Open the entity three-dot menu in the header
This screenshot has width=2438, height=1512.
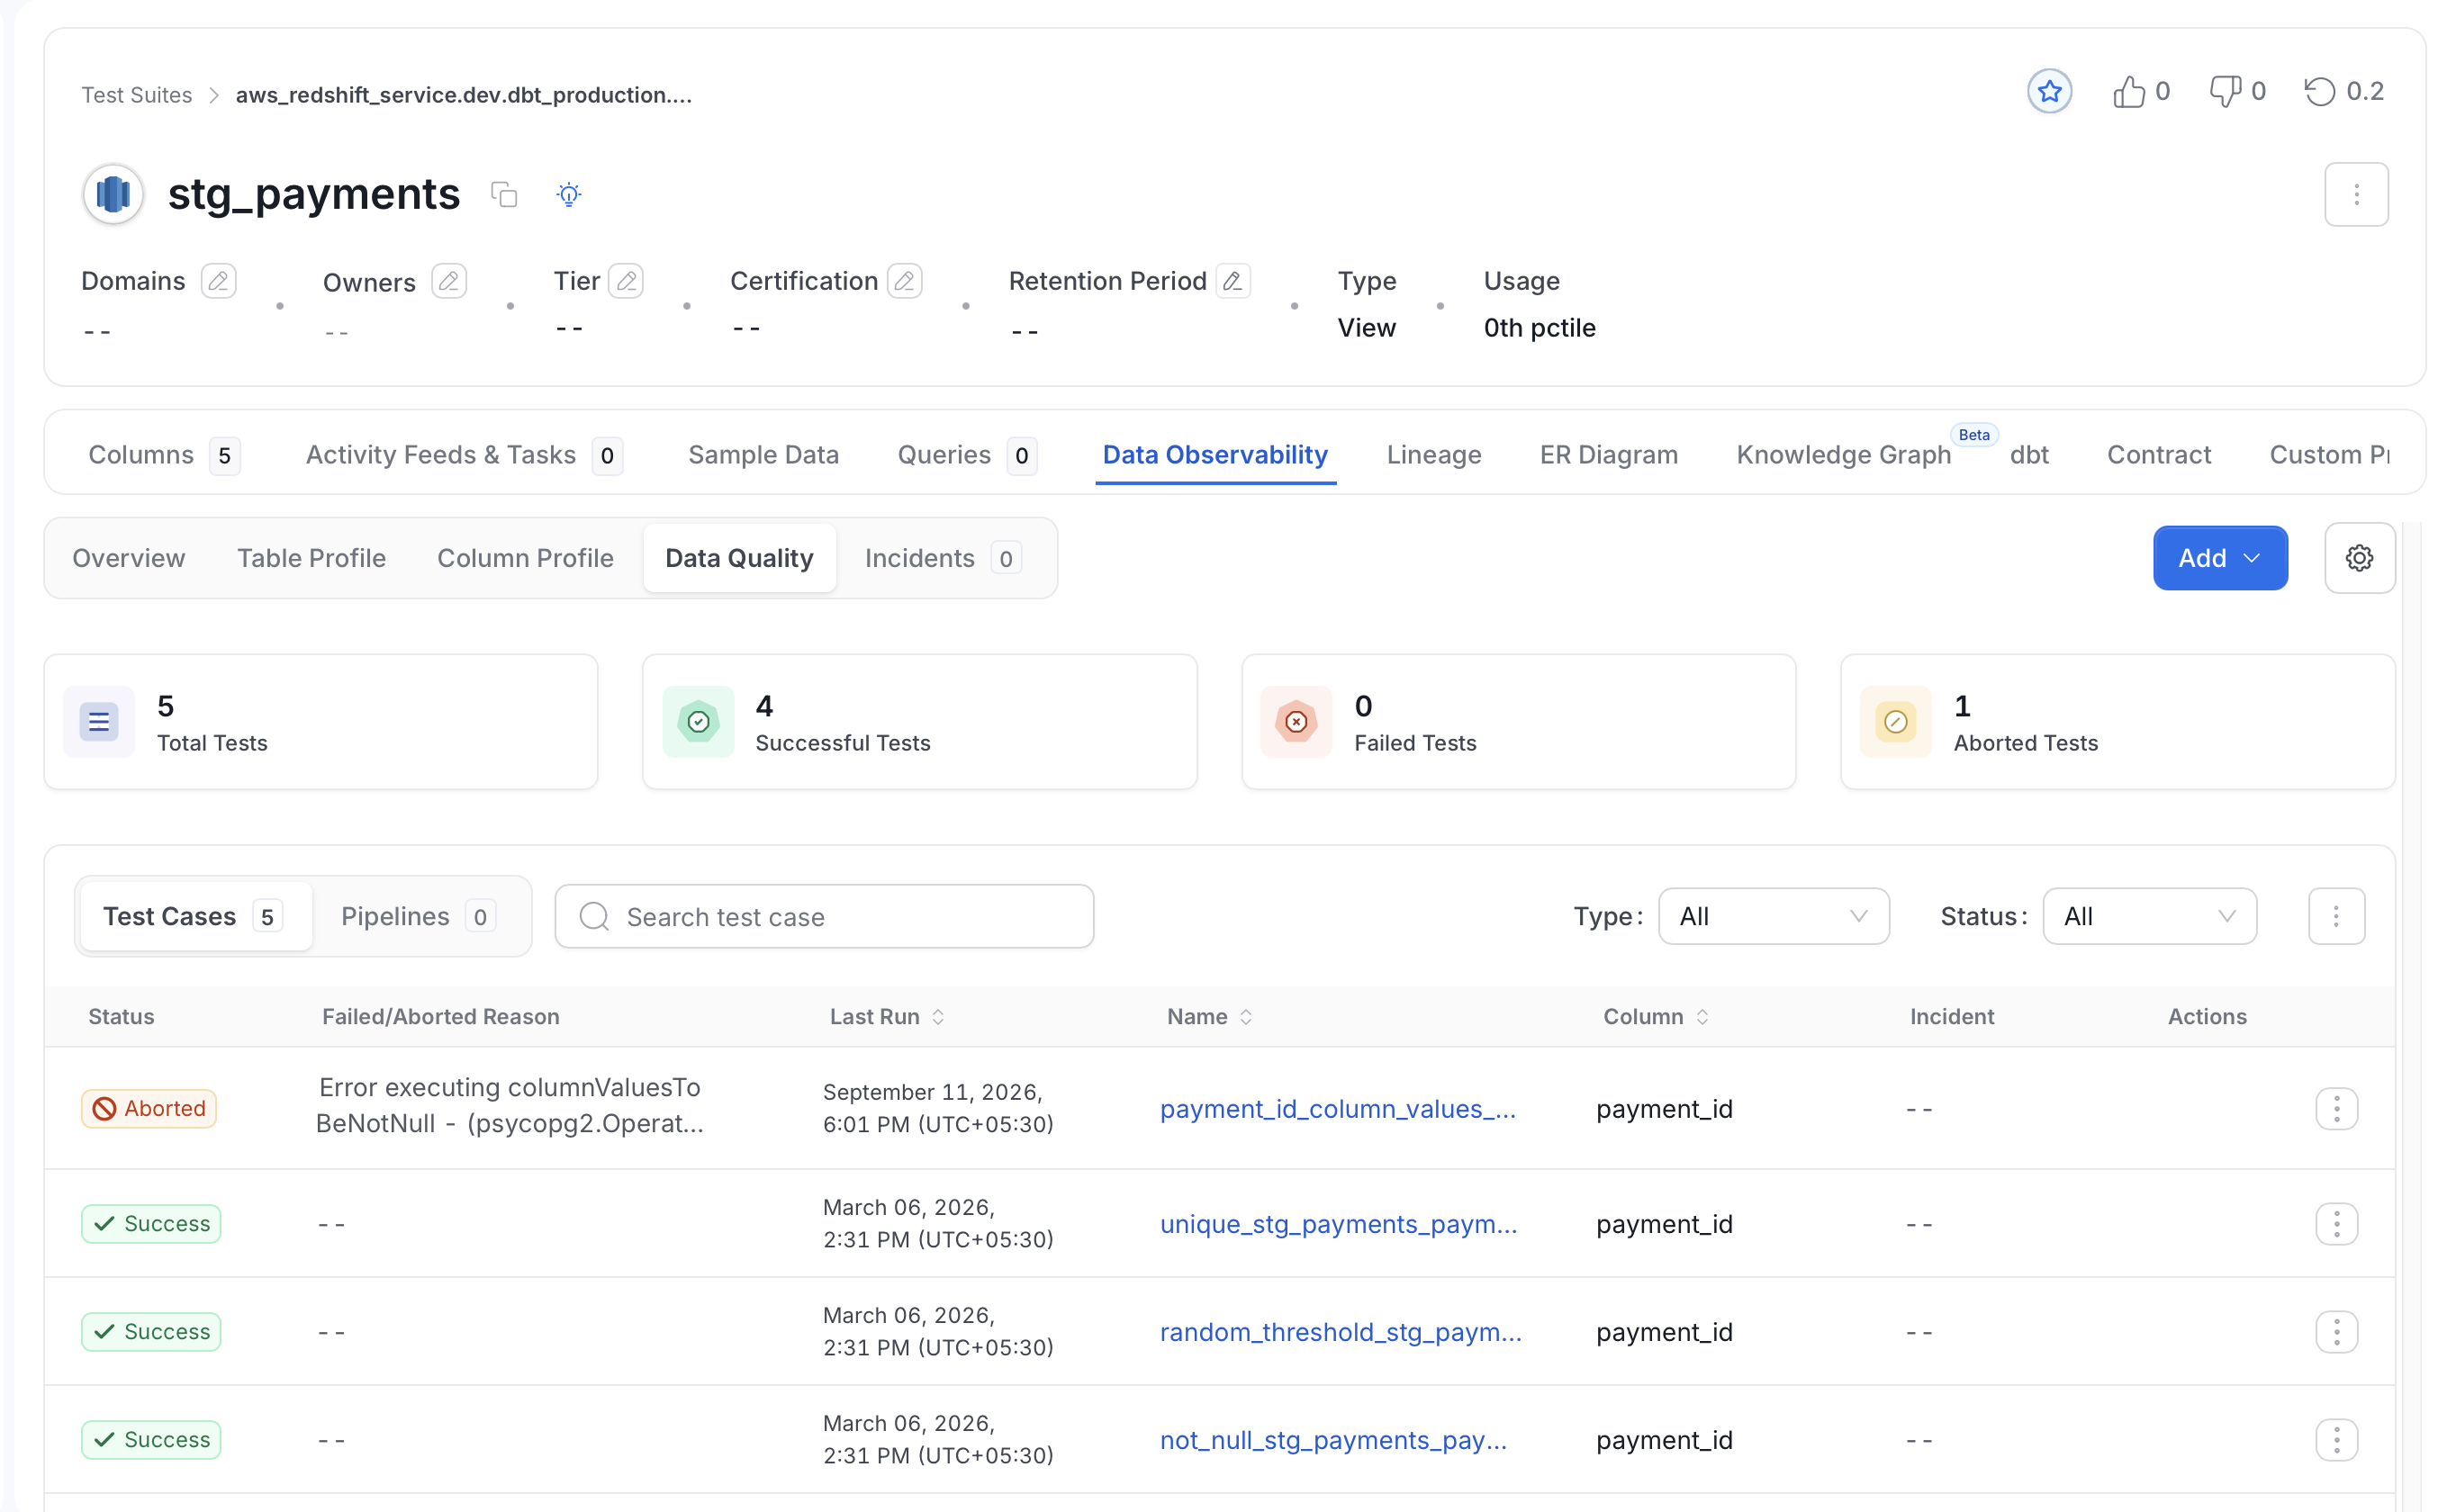tap(2356, 194)
